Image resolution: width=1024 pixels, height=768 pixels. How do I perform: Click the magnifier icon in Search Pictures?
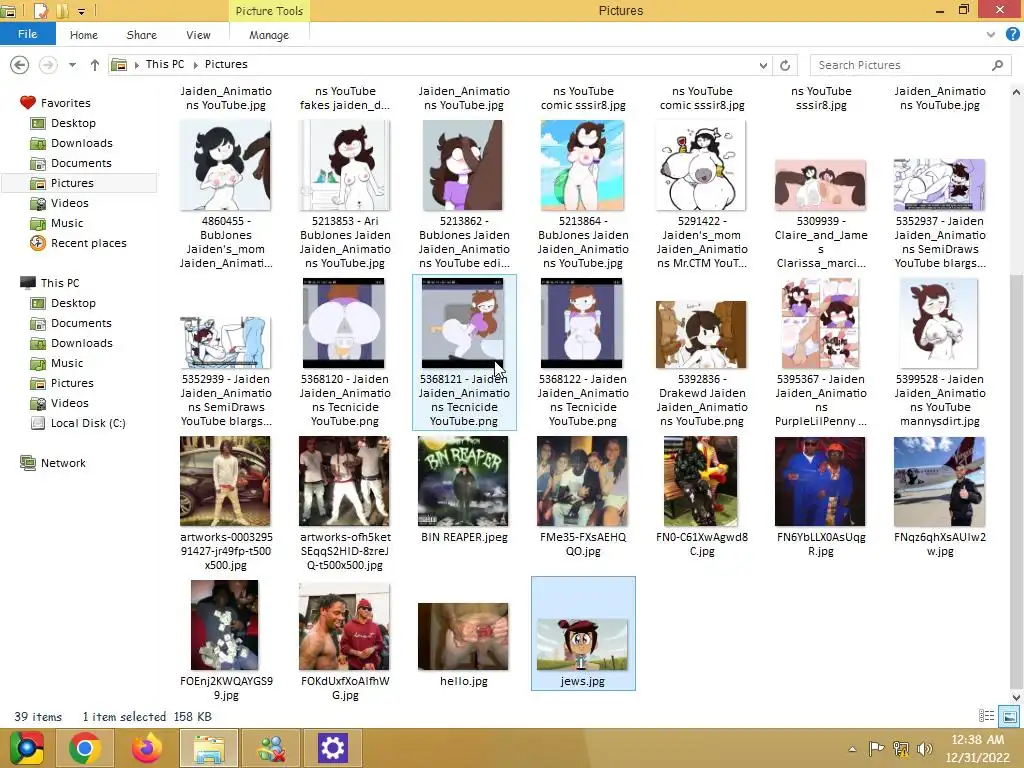[997, 65]
